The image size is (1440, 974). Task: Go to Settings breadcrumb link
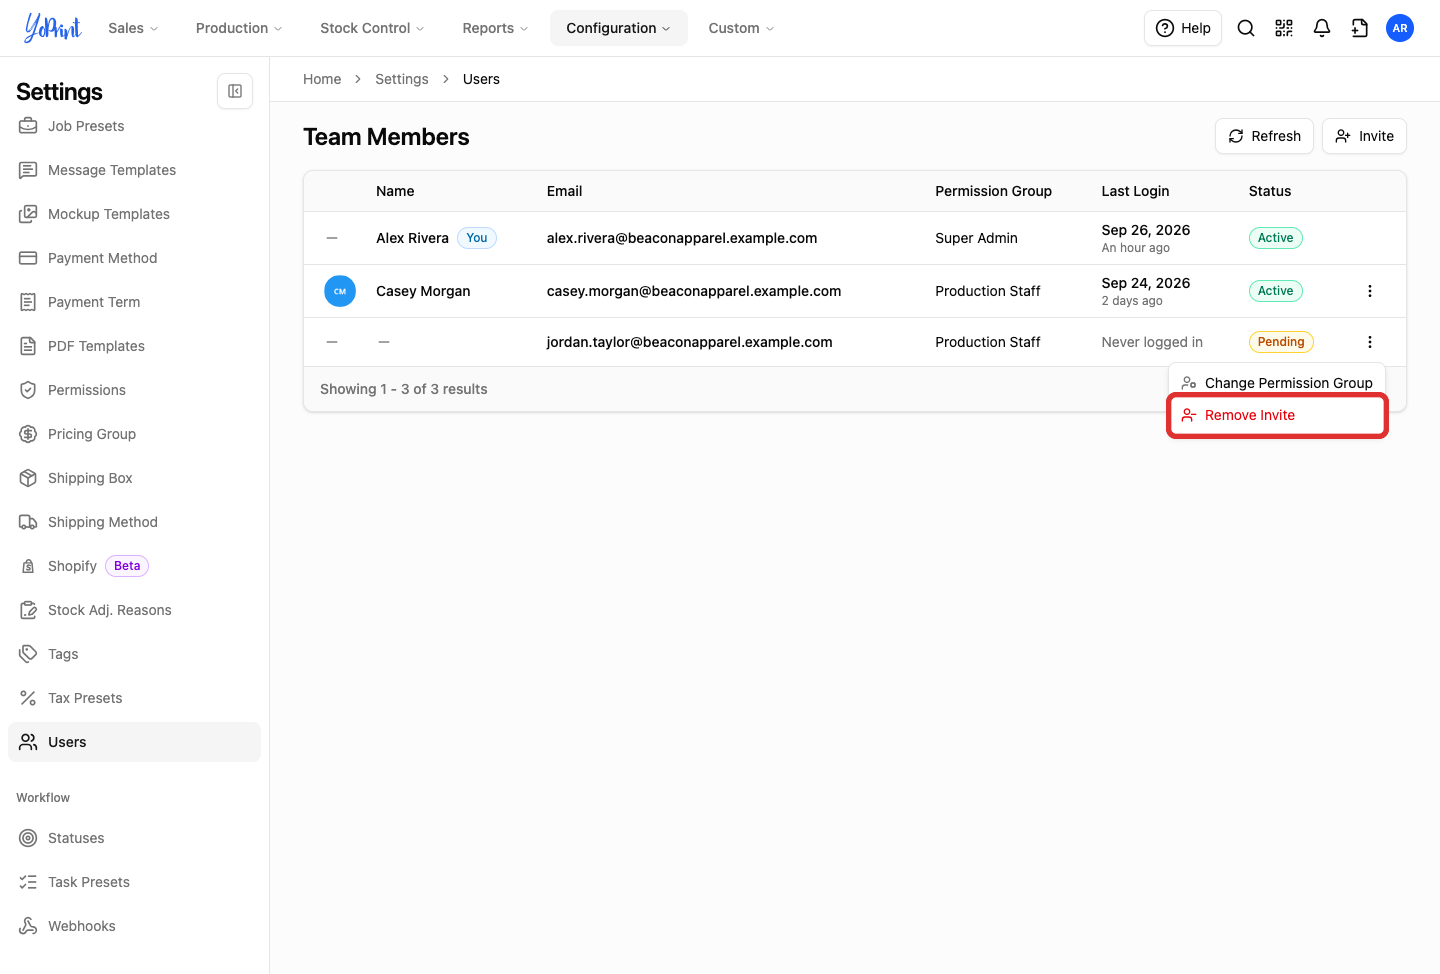point(402,79)
